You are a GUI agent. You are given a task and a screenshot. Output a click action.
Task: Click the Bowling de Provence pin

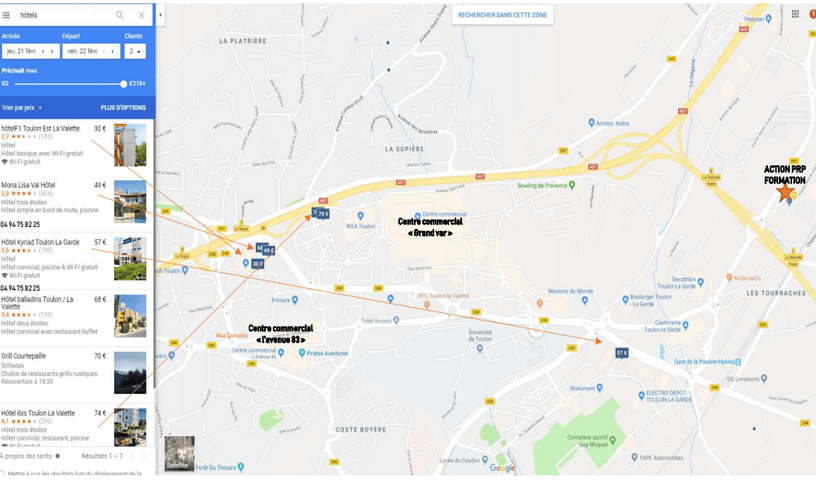(572, 185)
